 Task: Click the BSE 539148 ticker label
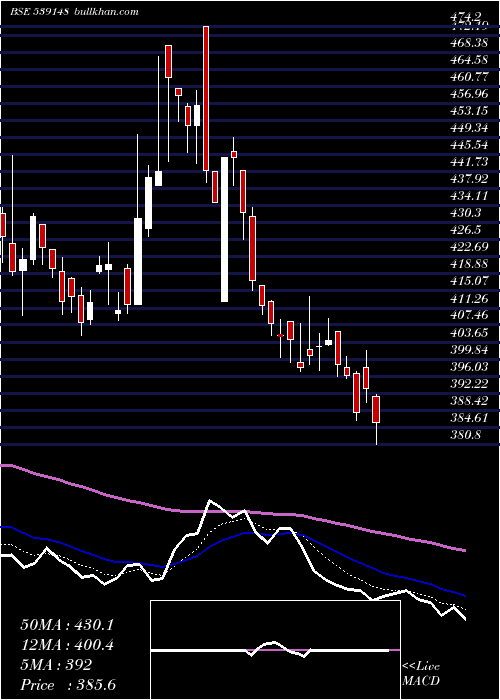tap(39, 12)
